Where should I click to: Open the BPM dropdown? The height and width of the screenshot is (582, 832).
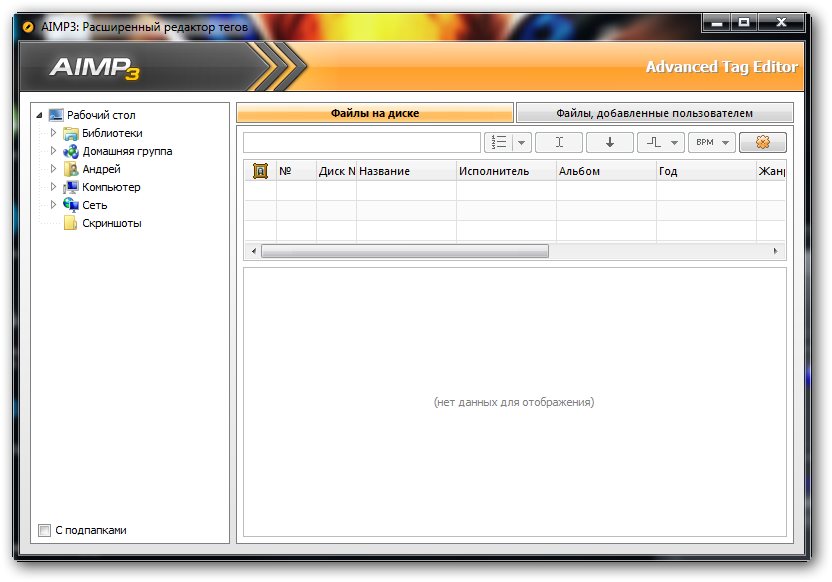(x=711, y=143)
